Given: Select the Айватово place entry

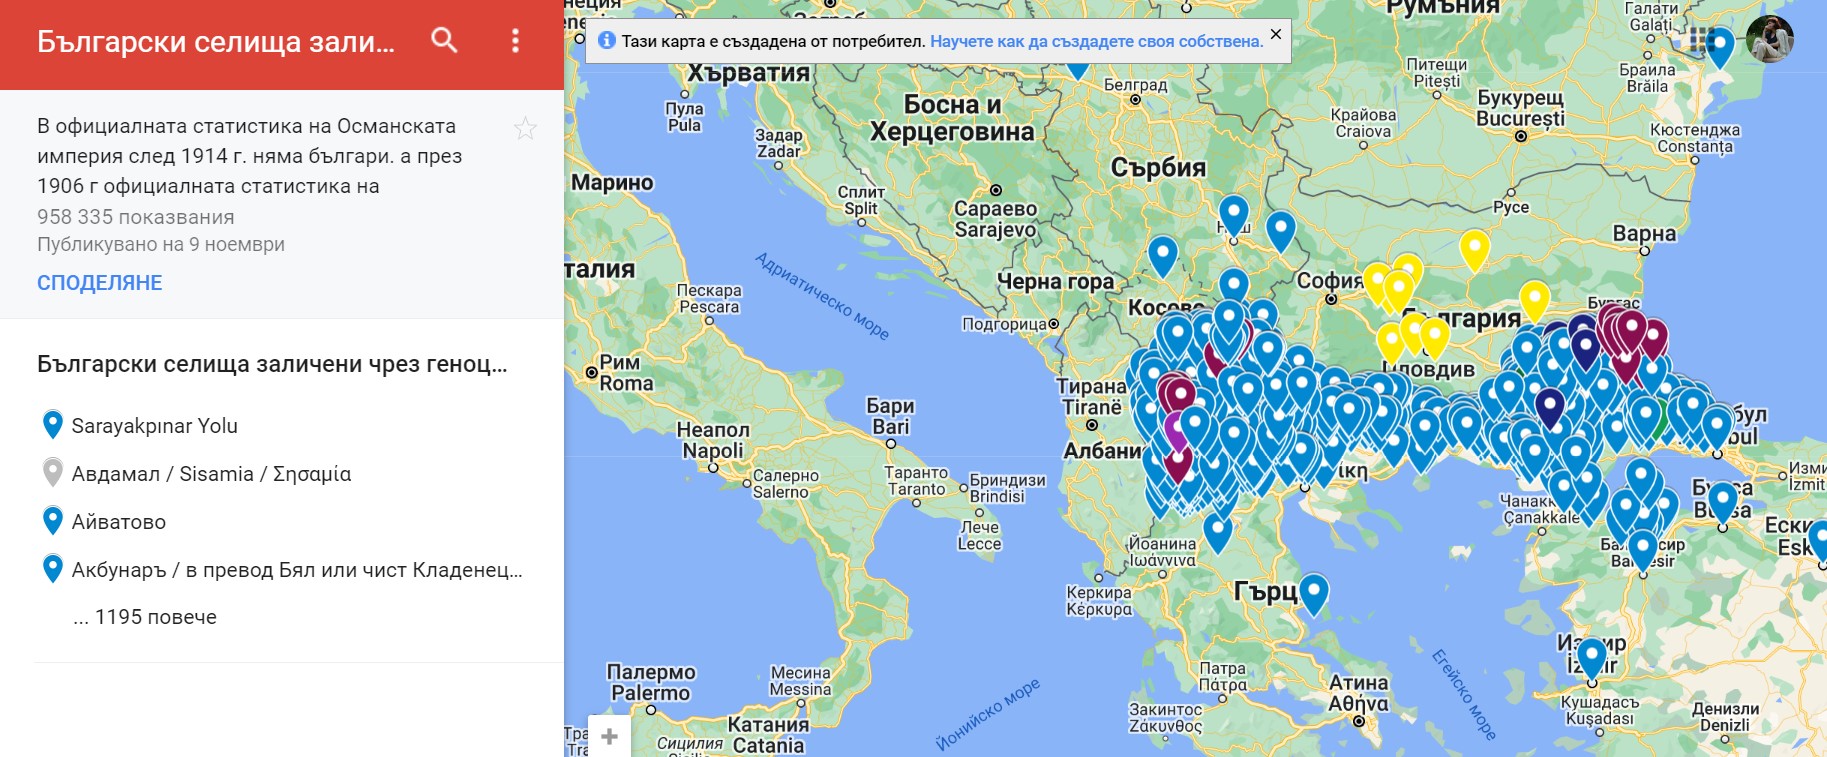Looking at the screenshot, I should (118, 522).
